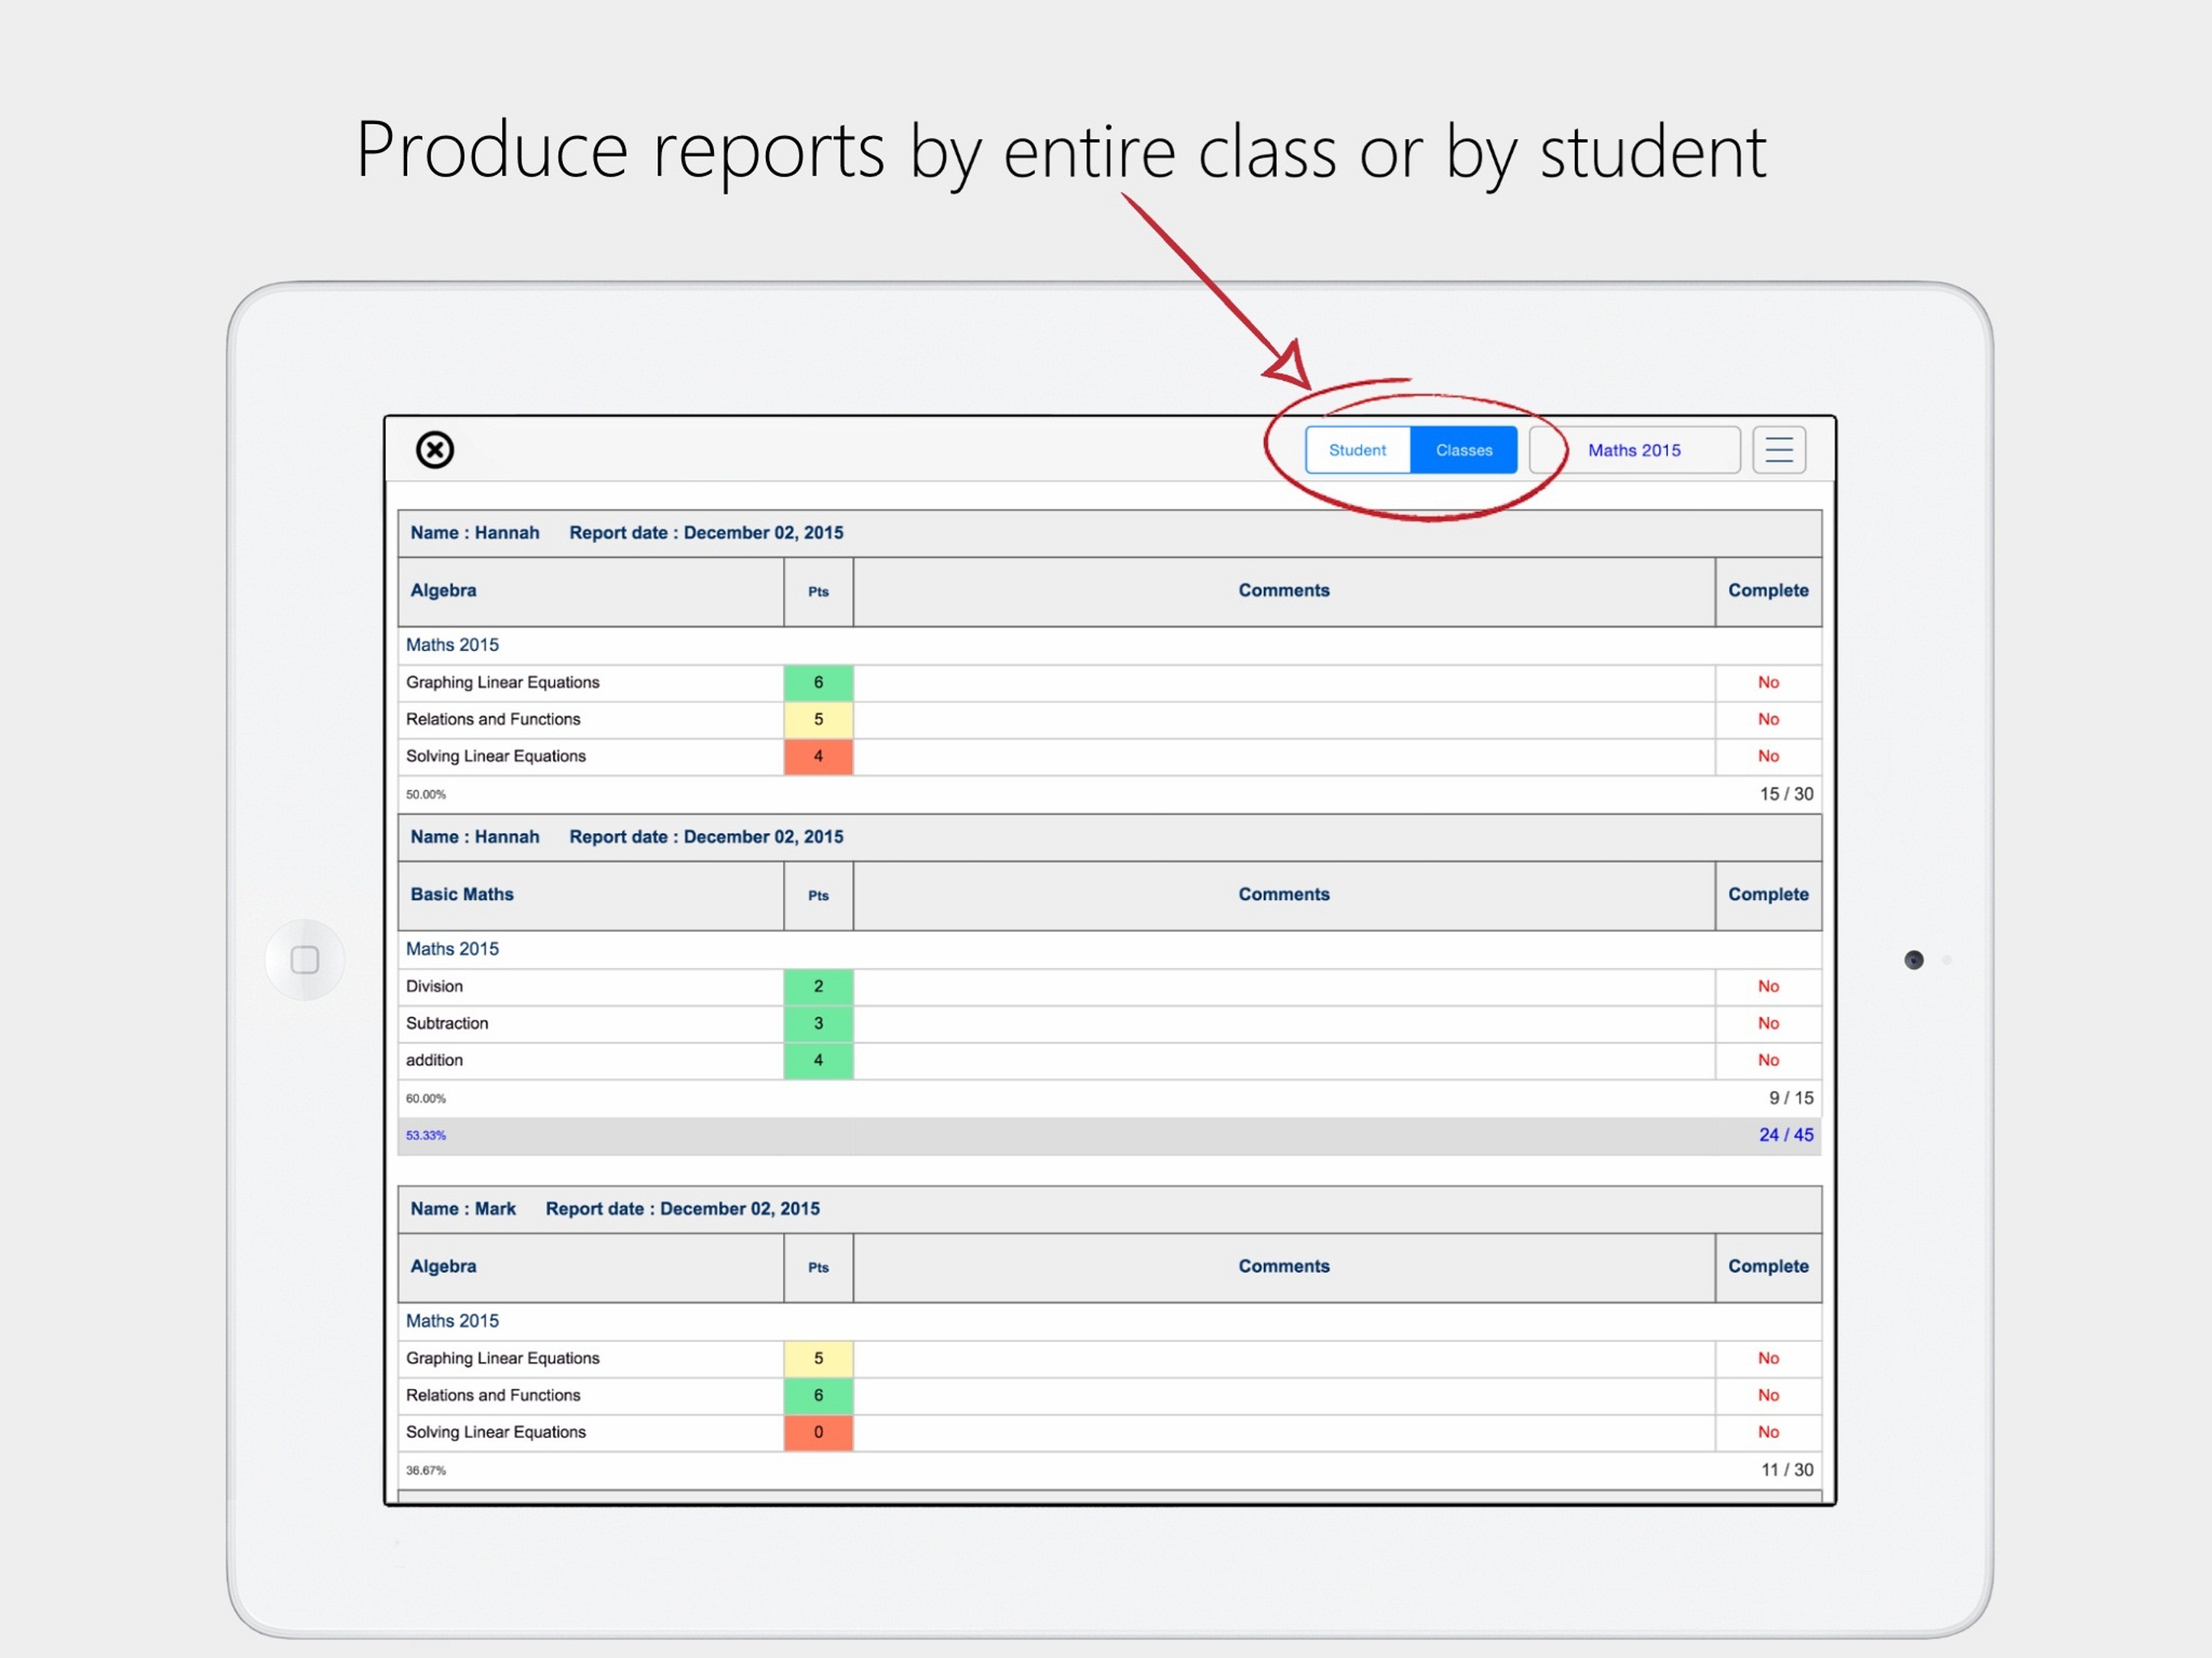
Task: Click the first Name : Hannah header
Action: point(474,533)
